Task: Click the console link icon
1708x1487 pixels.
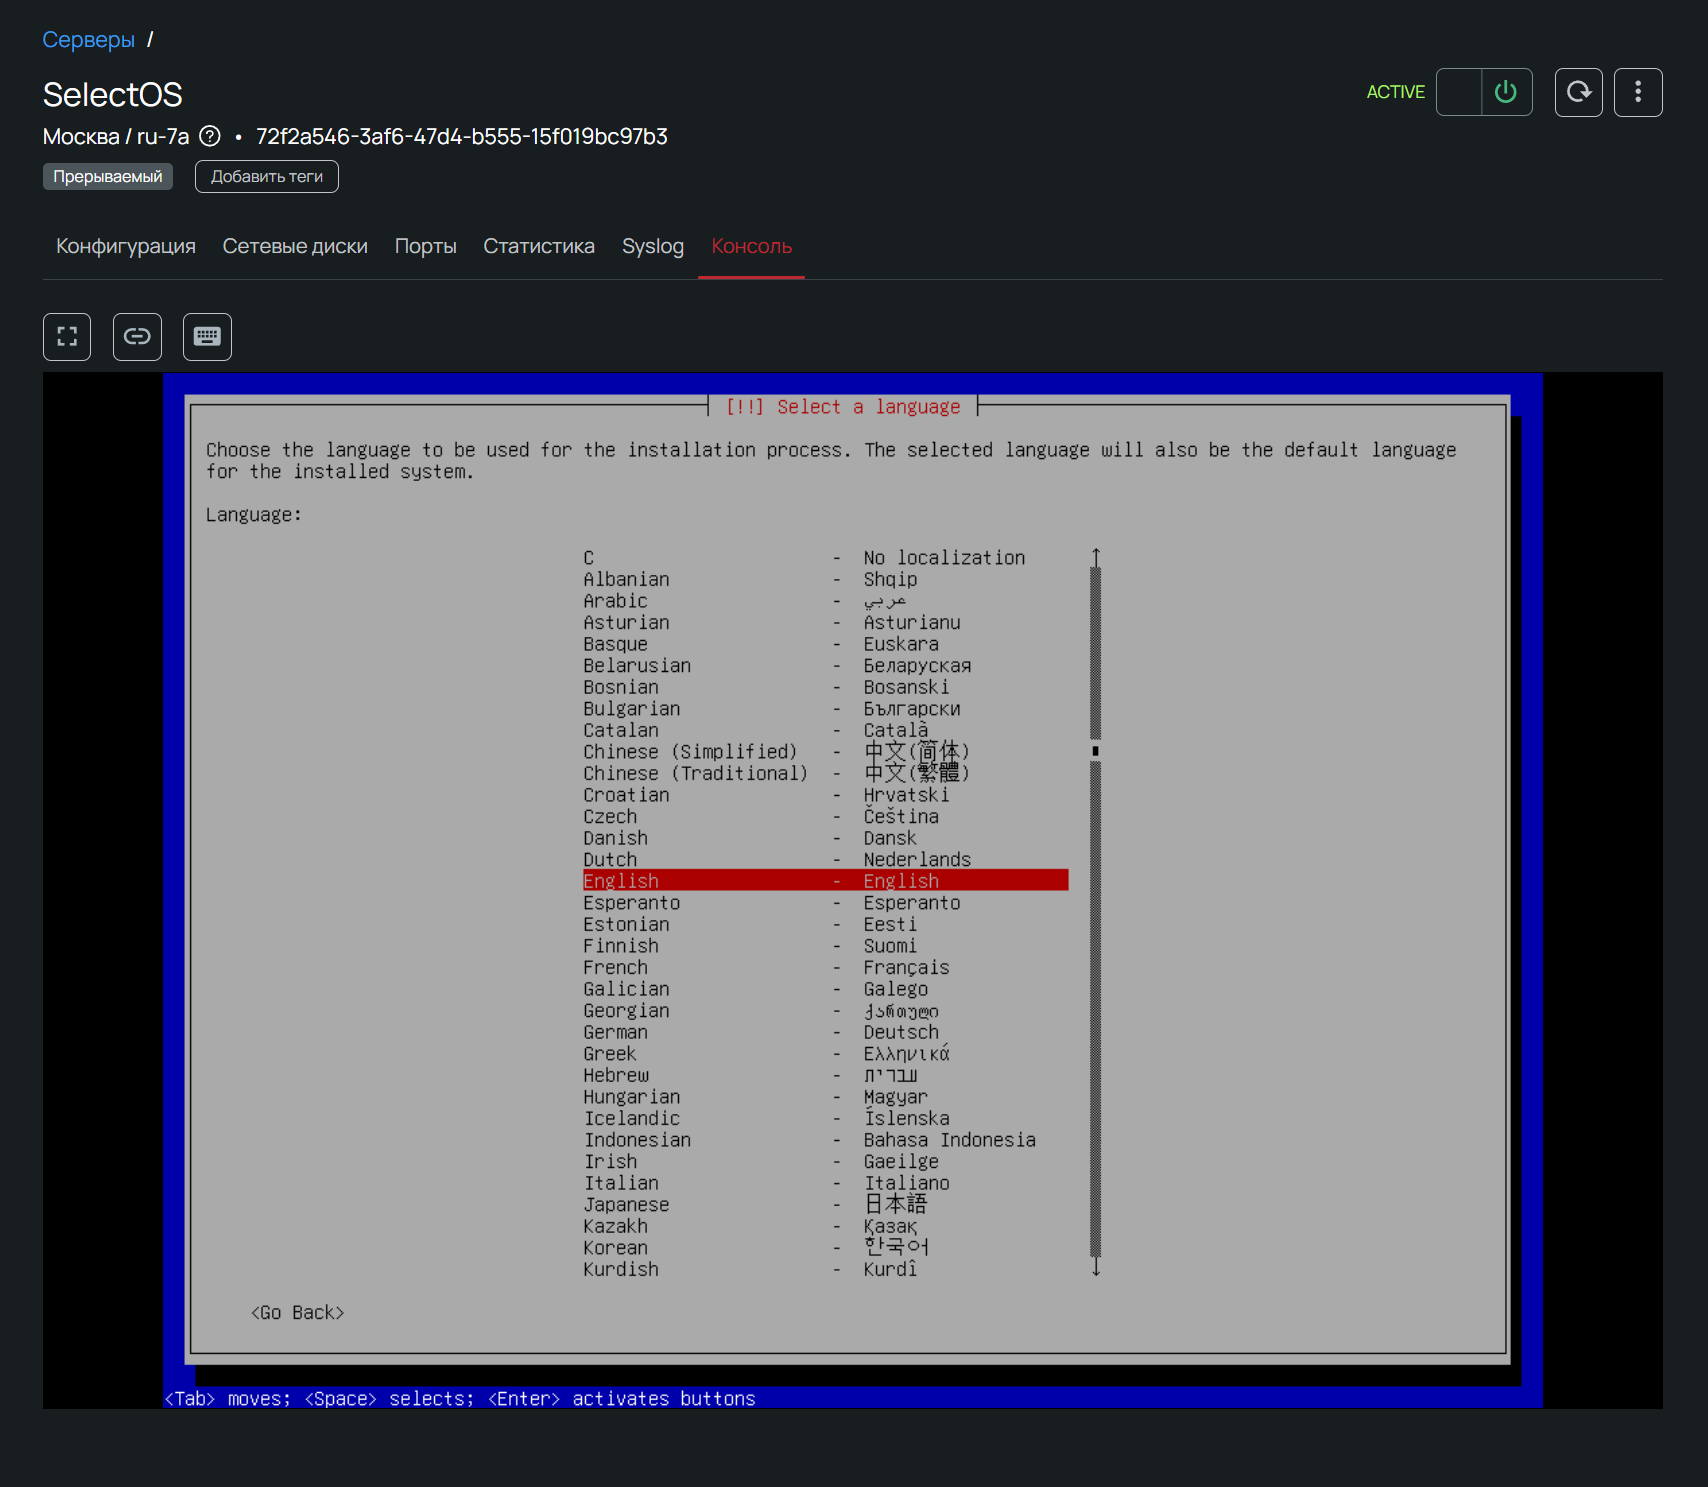Action: 137,337
